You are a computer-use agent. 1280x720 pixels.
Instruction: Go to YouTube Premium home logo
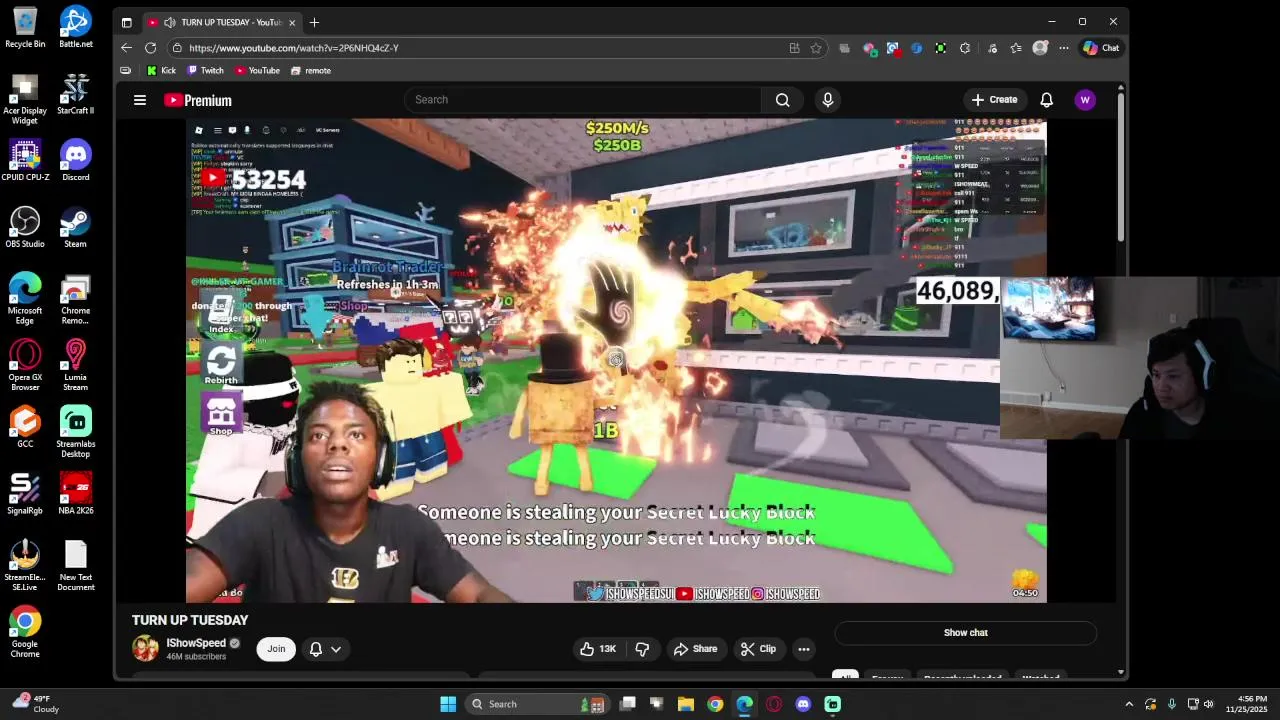pos(198,100)
